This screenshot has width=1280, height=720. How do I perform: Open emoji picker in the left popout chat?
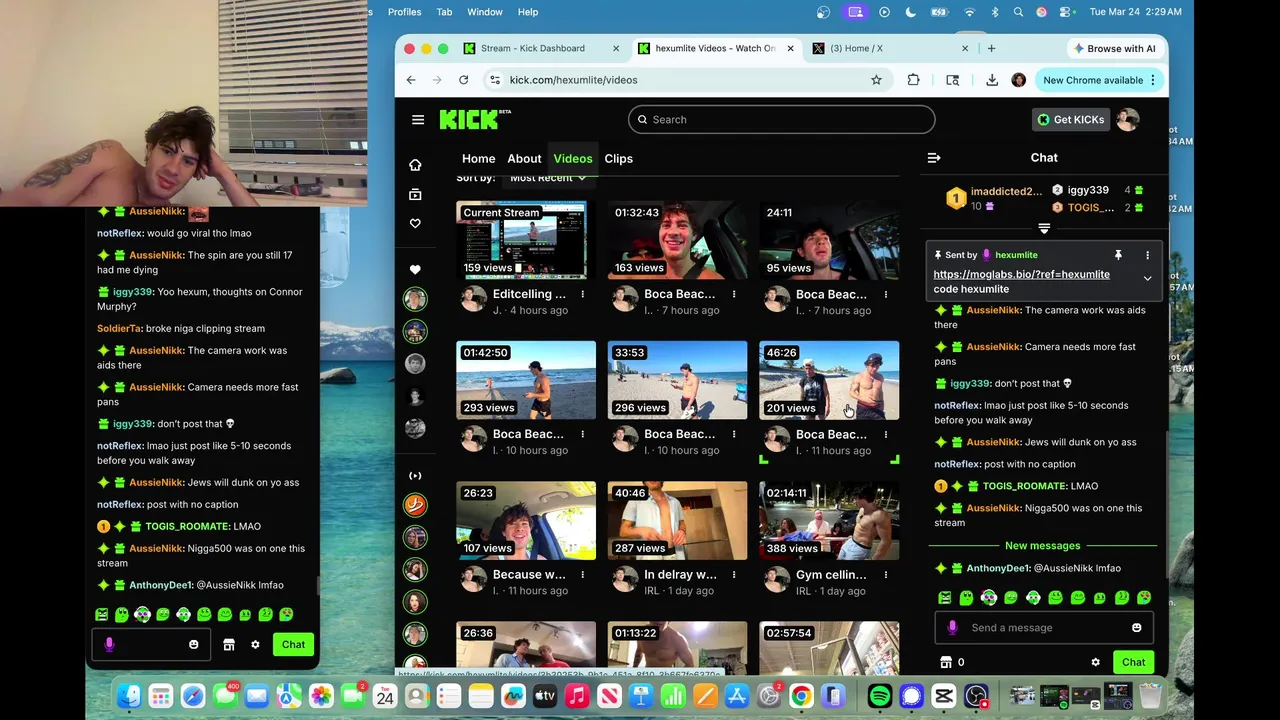coord(194,645)
